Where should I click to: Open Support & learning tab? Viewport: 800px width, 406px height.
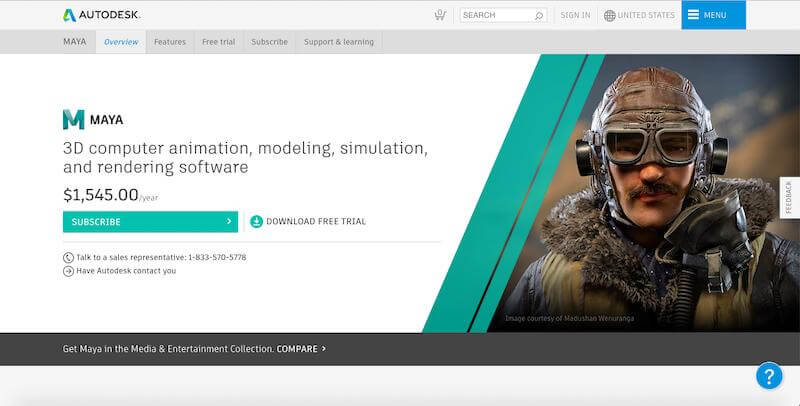pos(339,42)
